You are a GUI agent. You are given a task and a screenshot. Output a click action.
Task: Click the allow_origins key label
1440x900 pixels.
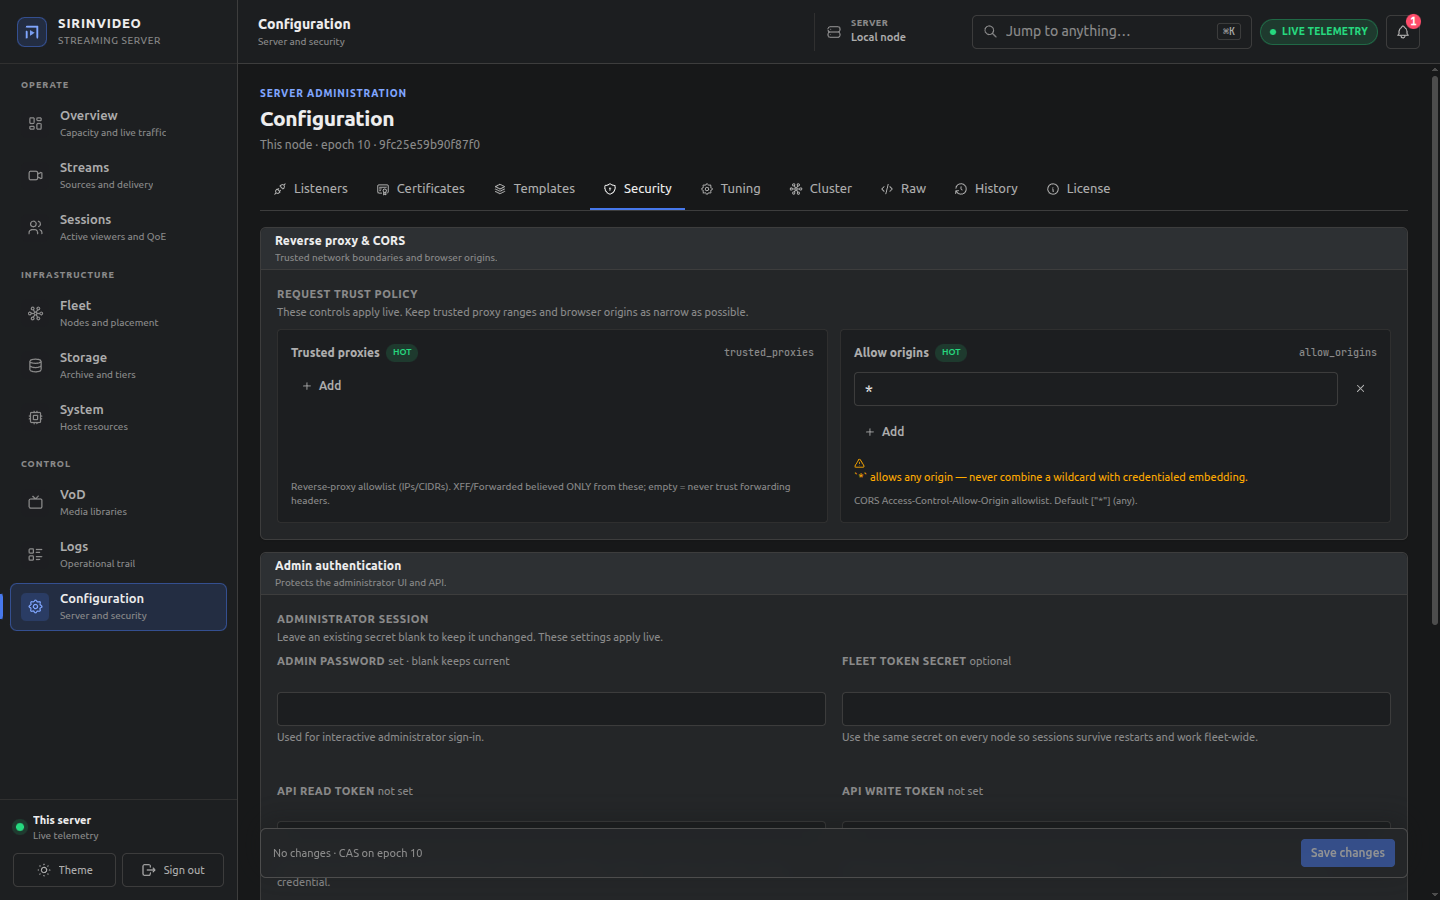point(1338,353)
